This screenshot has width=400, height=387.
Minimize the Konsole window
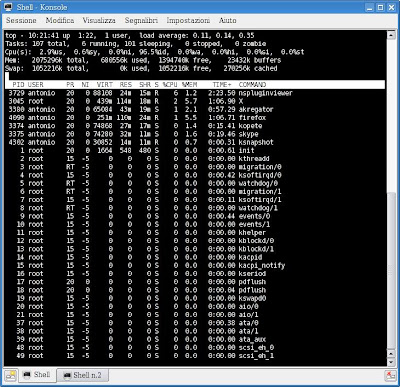point(370,7)
